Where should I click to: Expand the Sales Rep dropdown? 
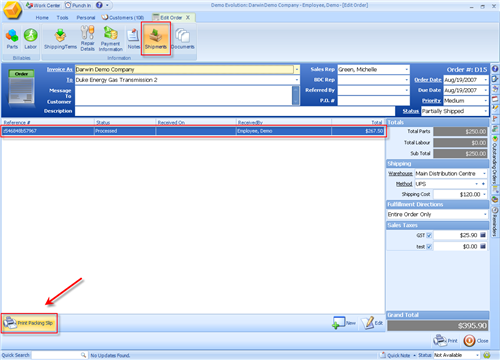407,69
